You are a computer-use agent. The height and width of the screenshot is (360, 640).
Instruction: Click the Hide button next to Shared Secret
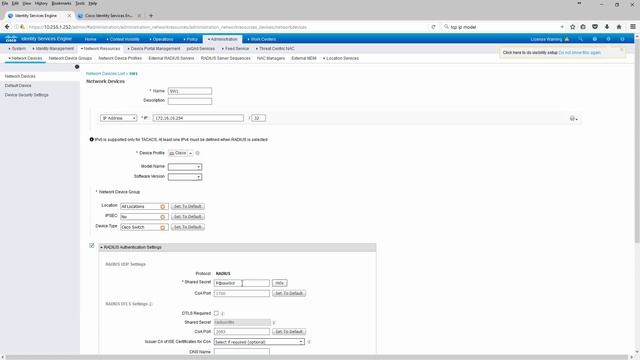pyautogui.click(x=280, y=283)
